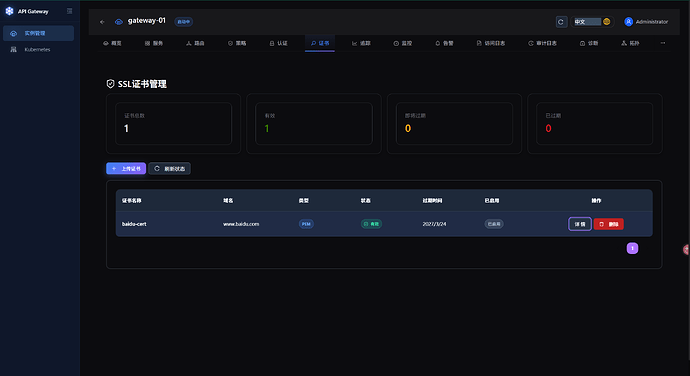Click the green 有效 status badge

point(371,224)
